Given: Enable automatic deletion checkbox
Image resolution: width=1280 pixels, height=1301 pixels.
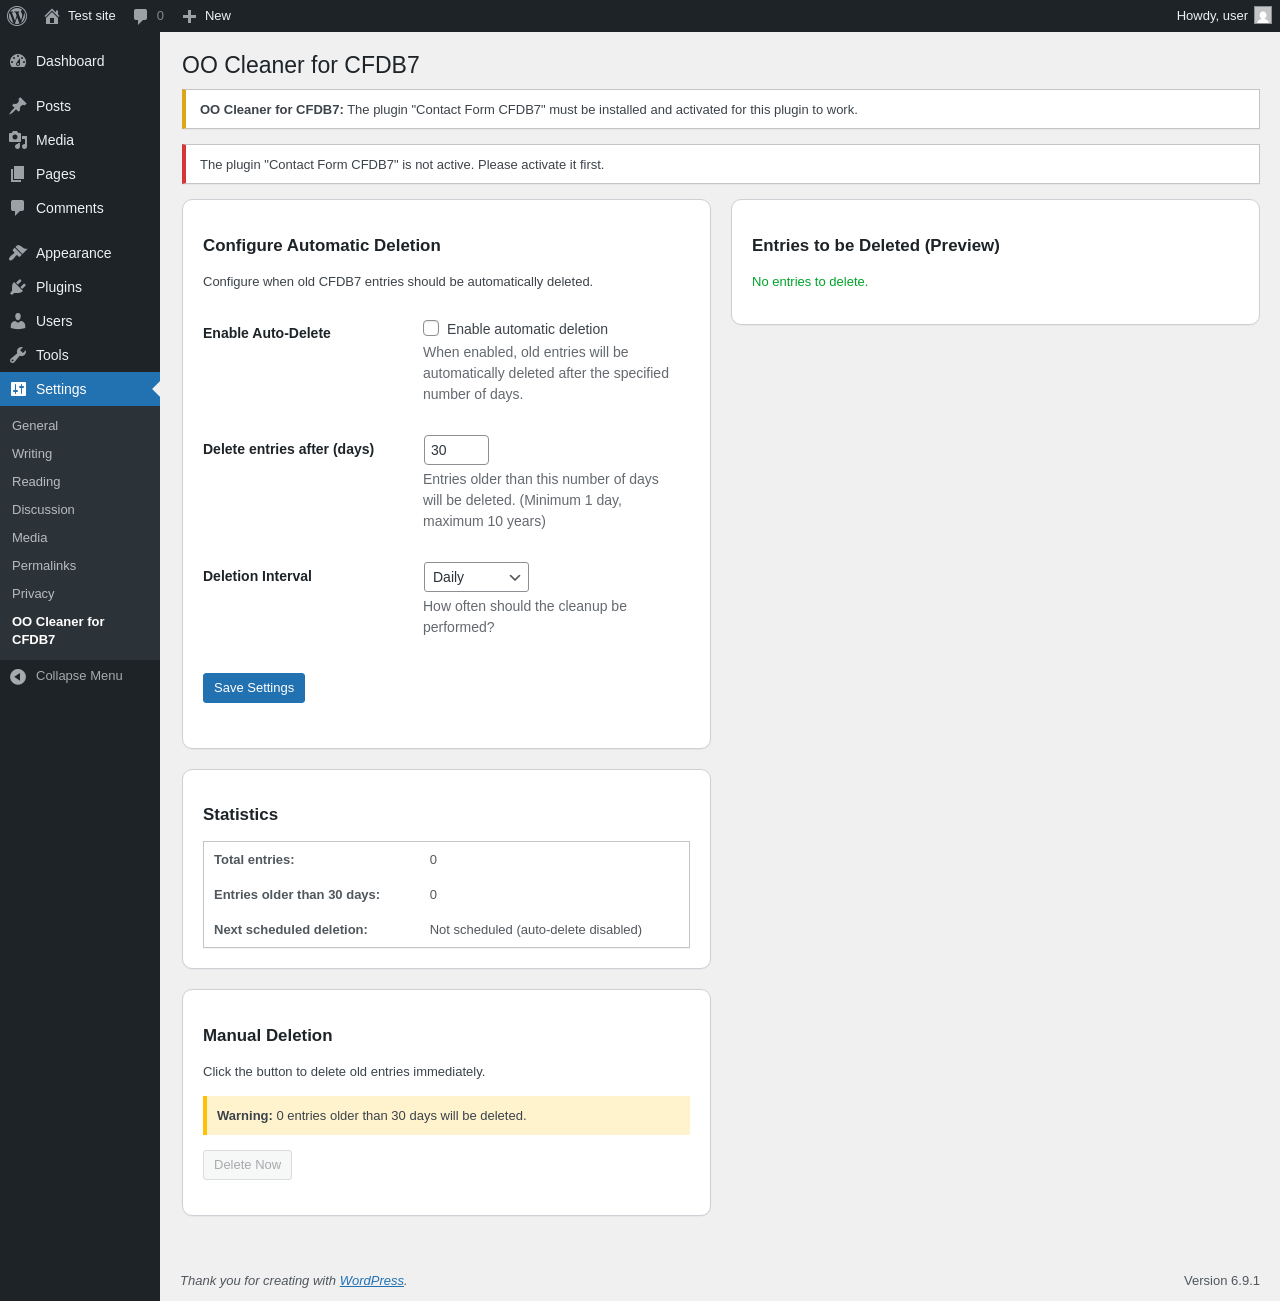Looking at the screenshot, I should point(431,328).
